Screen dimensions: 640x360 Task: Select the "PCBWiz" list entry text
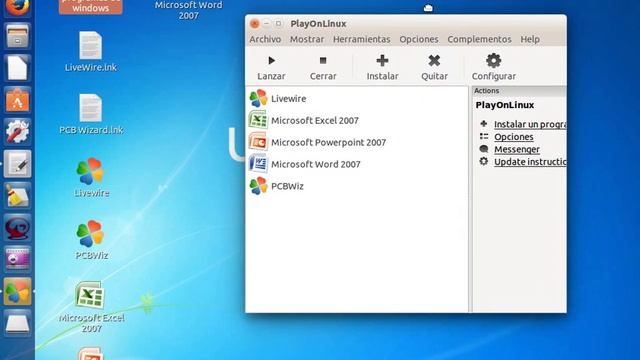(287, 186)
